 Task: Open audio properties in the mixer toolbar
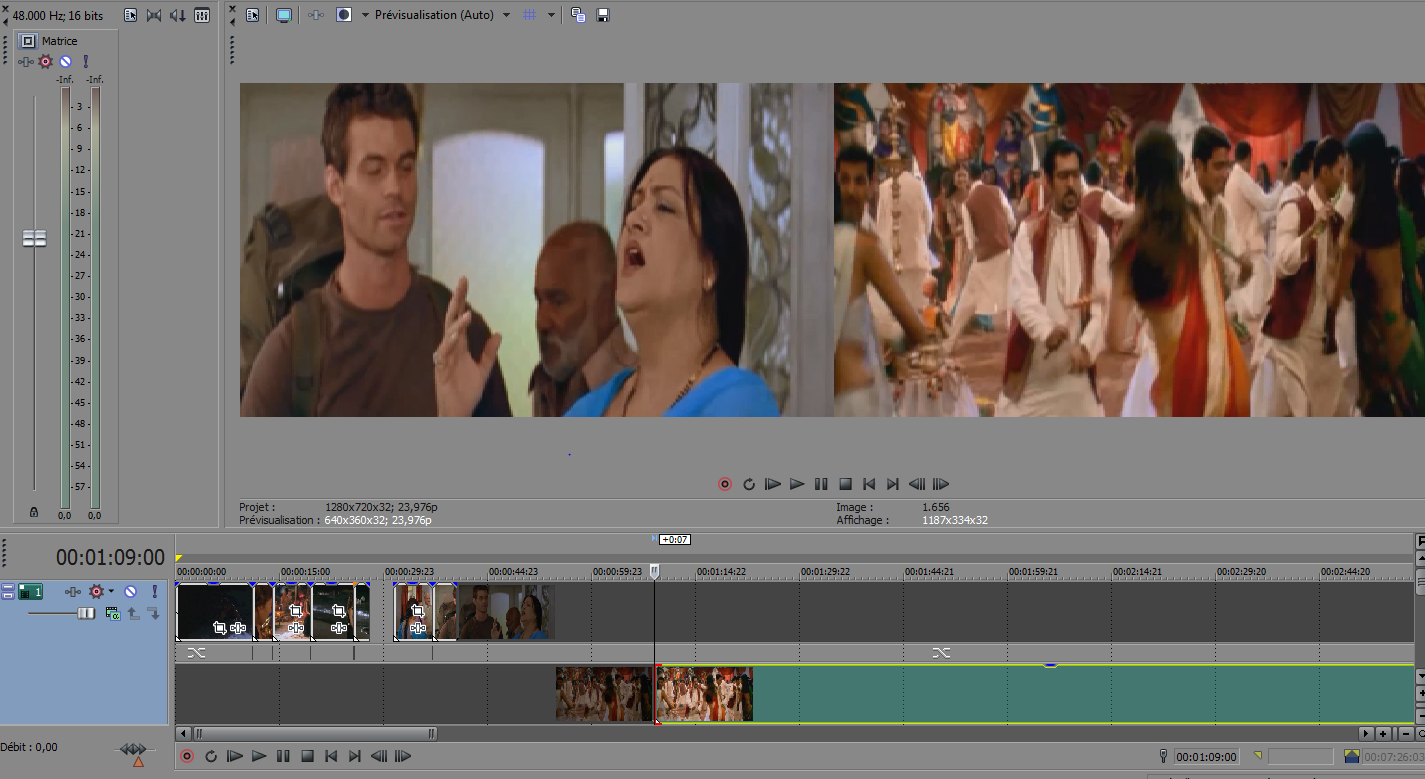[x=131, y=15]
